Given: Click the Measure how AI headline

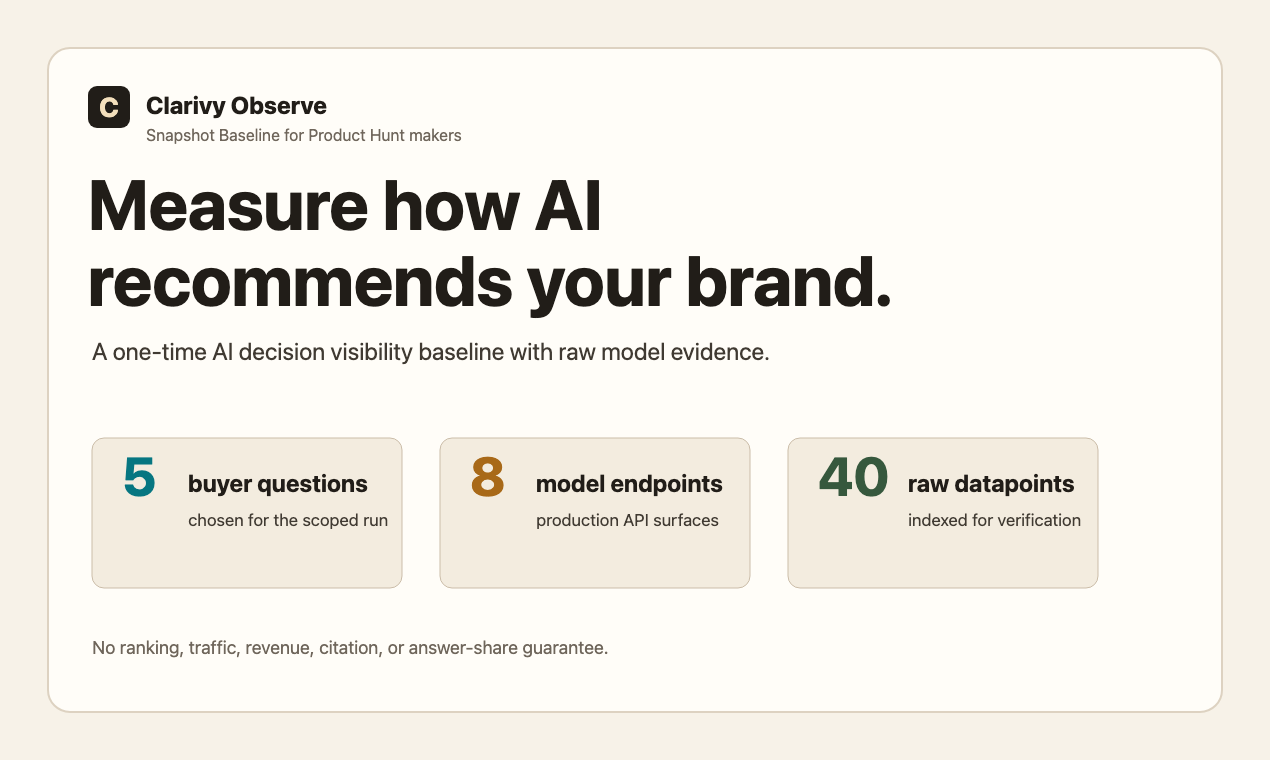Looking at the screenshot, I should pyautogui.click(x=345, y=206).
